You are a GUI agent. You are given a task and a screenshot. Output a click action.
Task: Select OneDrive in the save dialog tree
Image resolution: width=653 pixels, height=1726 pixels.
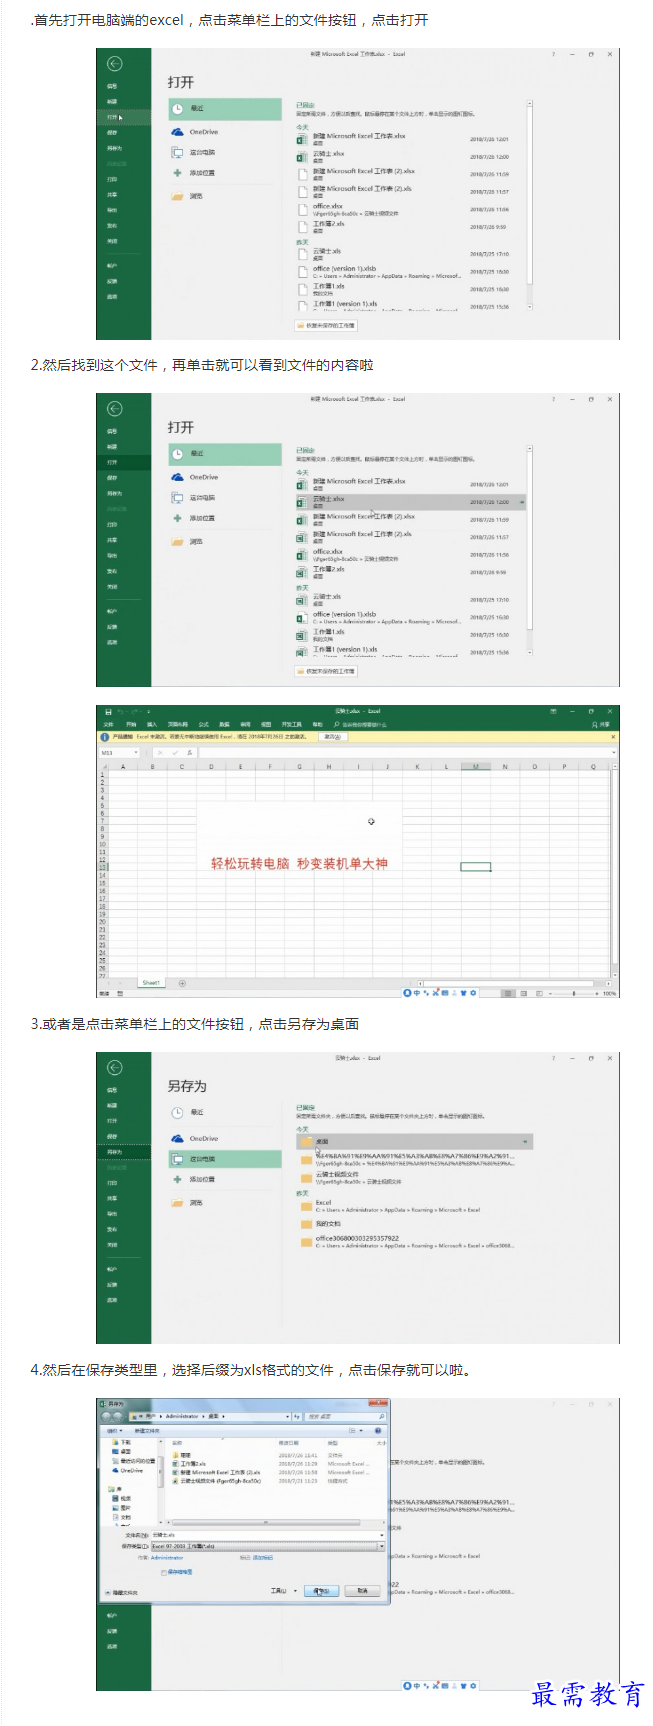(x=129, y=1470)
